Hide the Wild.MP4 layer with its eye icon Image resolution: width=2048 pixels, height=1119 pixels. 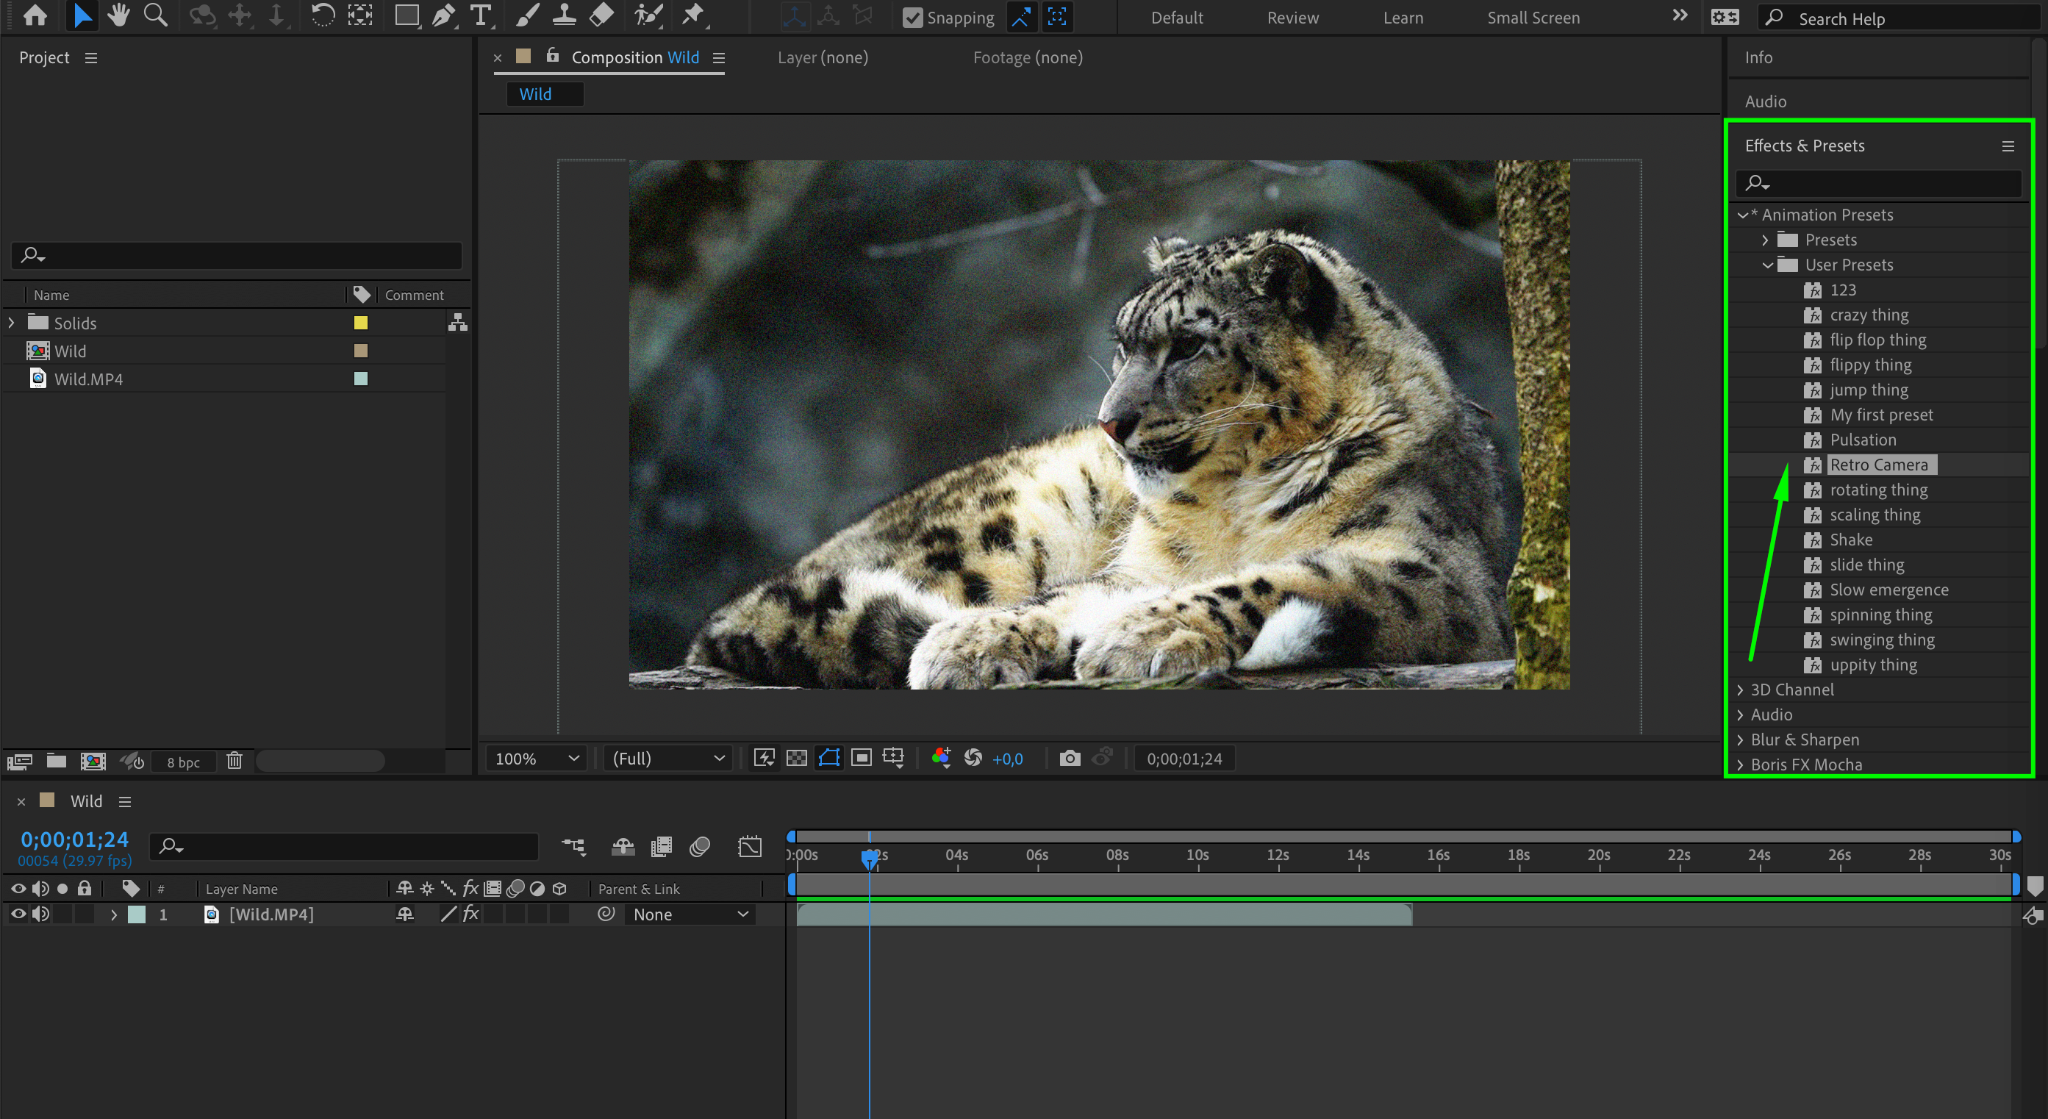(17, 914)
